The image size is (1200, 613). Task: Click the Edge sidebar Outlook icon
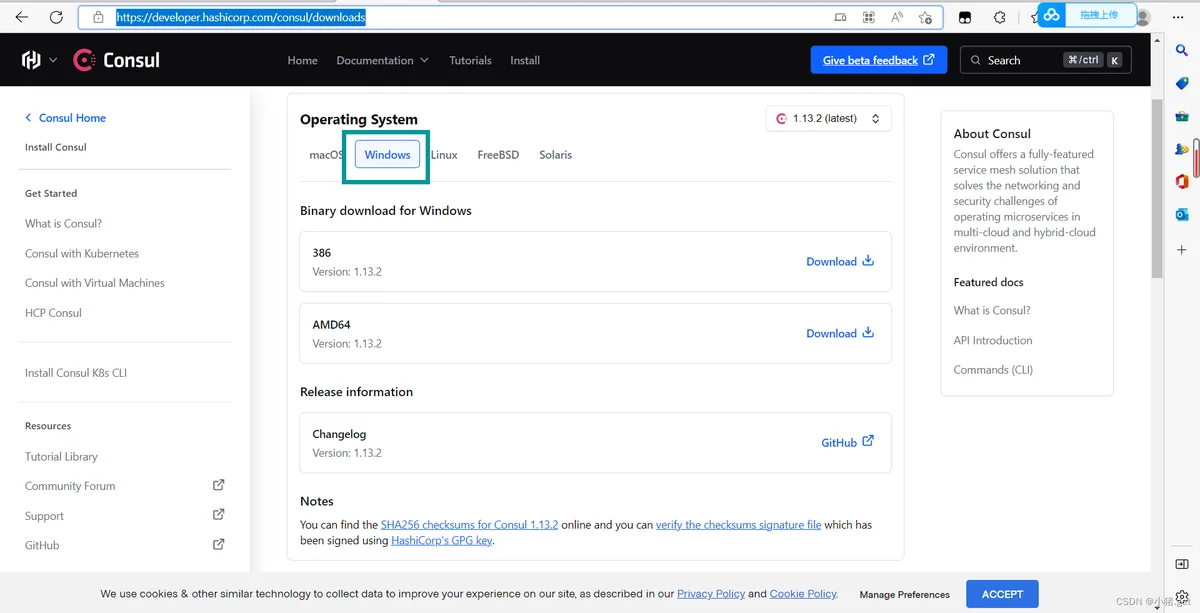pyautogui.click(x=1181, y=214)
